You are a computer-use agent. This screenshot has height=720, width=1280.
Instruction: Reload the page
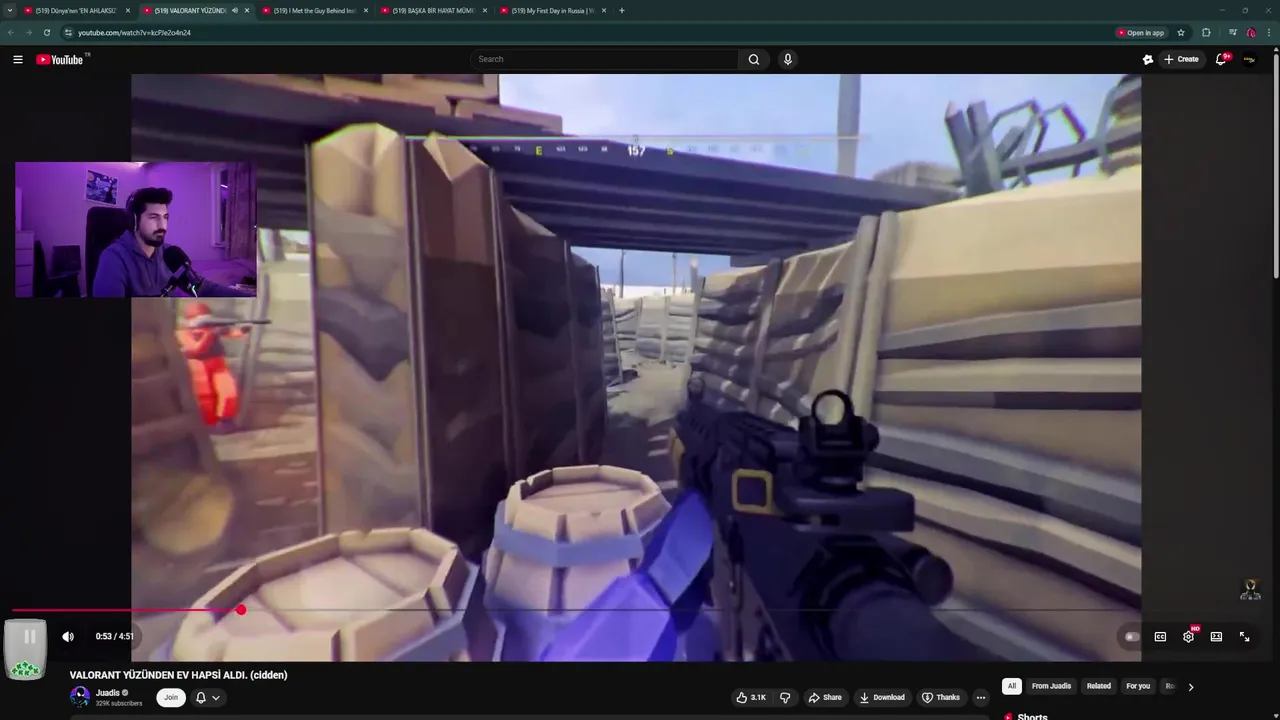[46, 32]
